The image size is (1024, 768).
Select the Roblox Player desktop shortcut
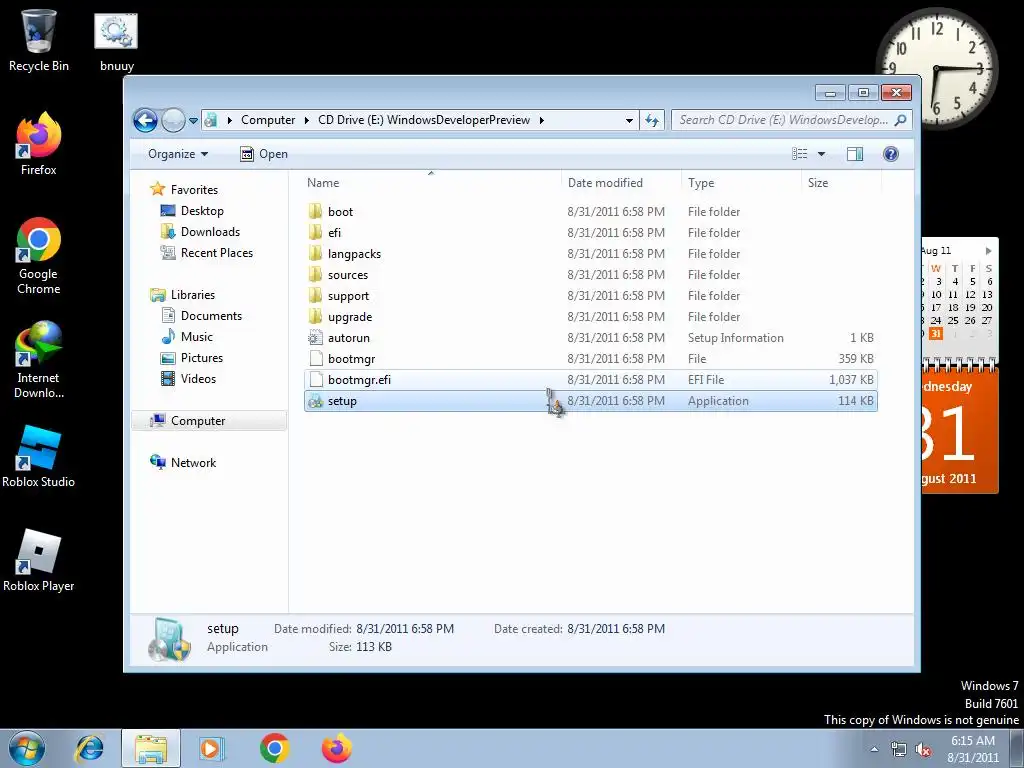point(39,560)
